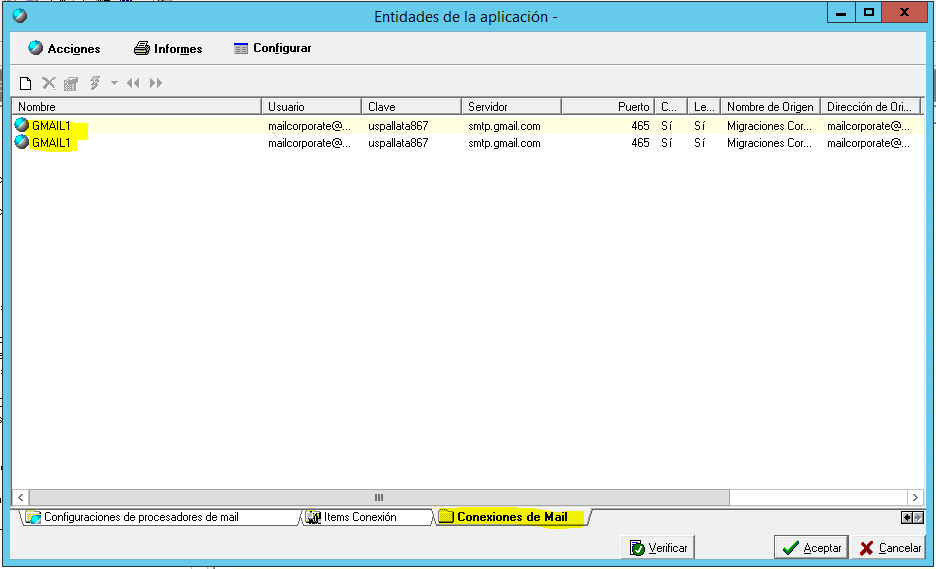The image size is (936, 569).
Task: Click the Verificar button
Action: click(x=658, y=548)
